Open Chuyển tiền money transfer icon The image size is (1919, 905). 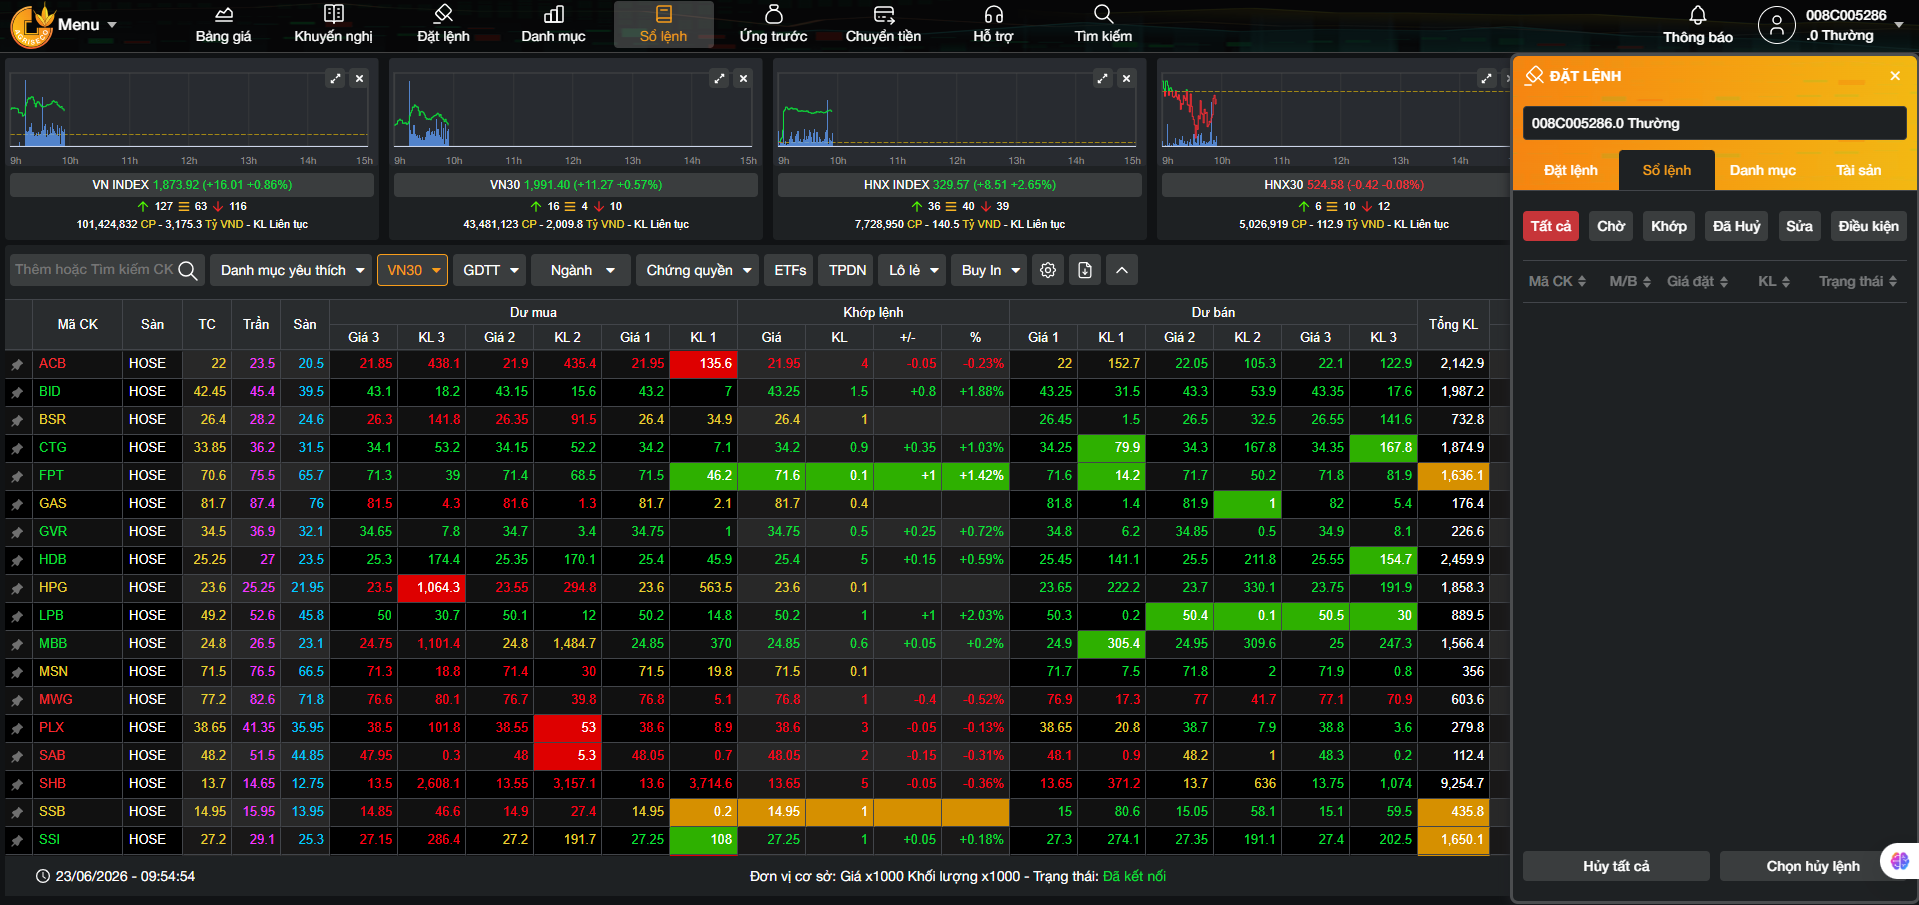(x=883, y=24)
